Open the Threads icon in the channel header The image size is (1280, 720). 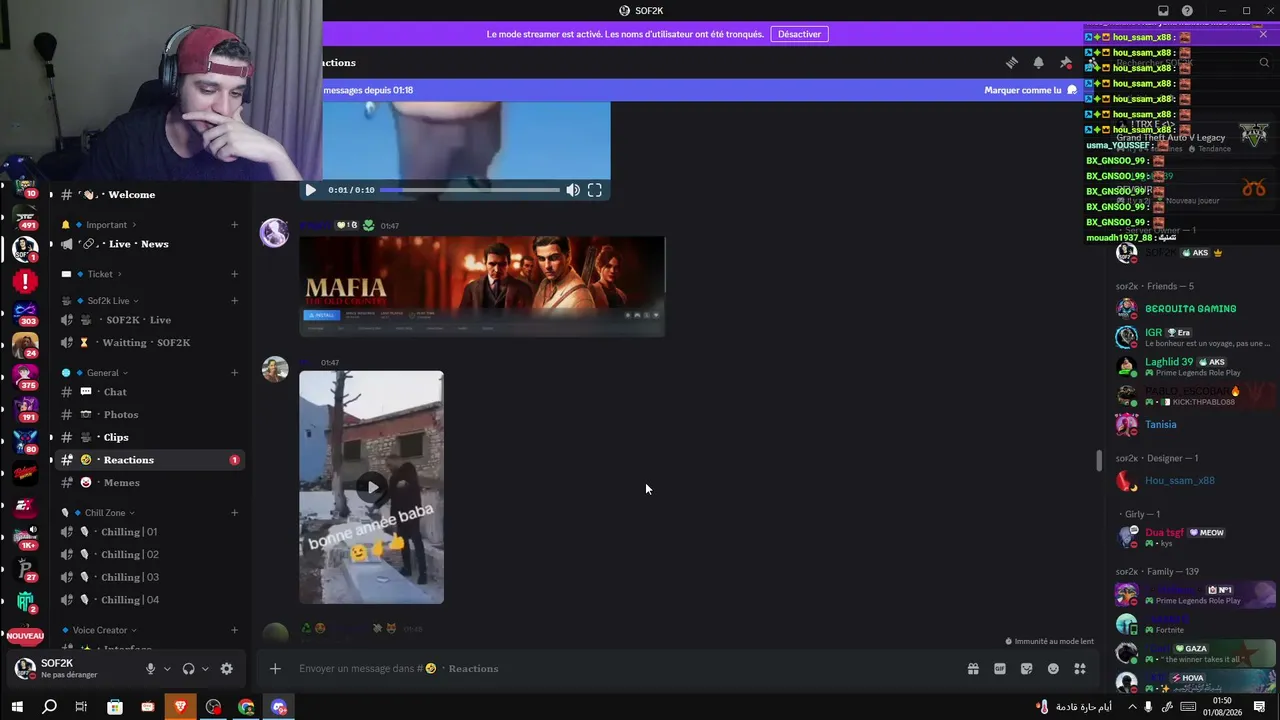coord(1012,62)
